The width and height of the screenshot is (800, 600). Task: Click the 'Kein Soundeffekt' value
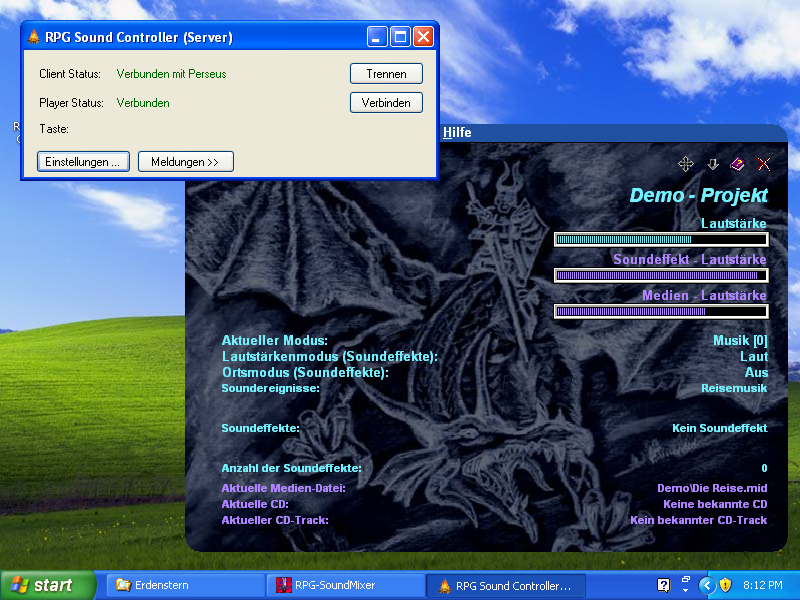720,428
